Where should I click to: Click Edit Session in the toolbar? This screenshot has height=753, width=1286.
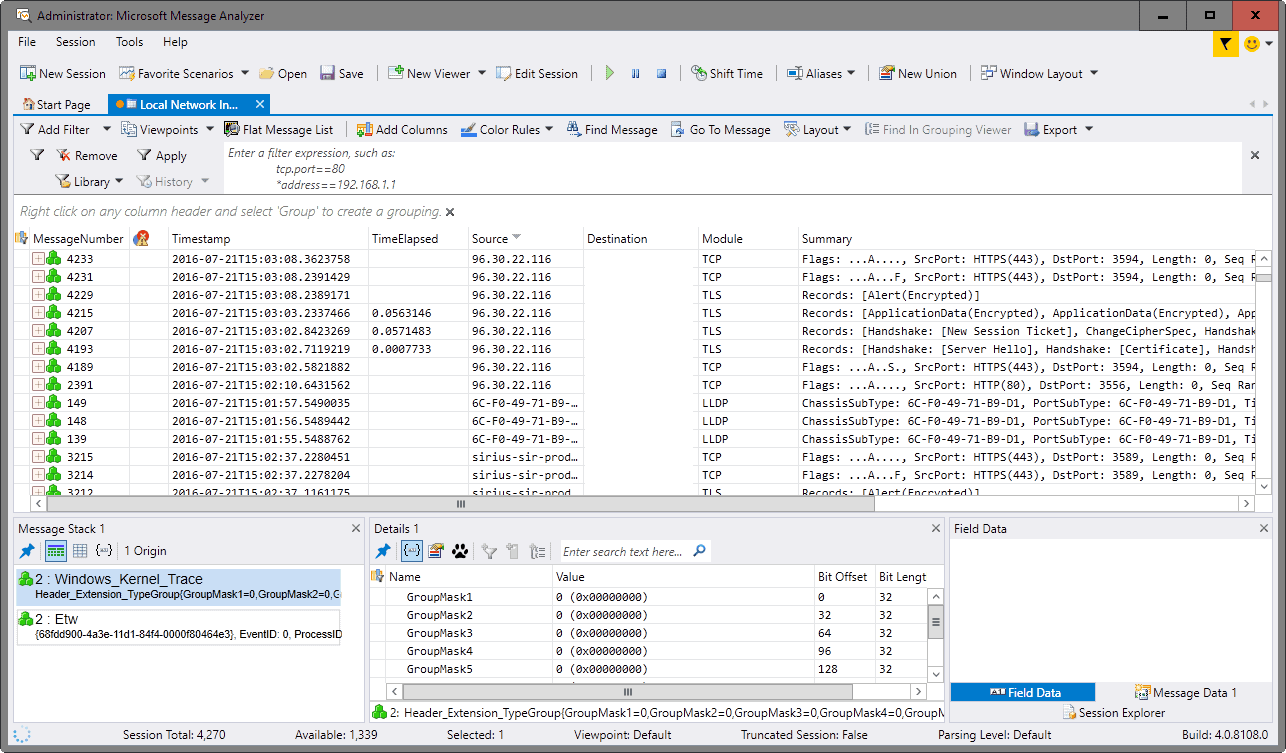click(x=537, y=73)
